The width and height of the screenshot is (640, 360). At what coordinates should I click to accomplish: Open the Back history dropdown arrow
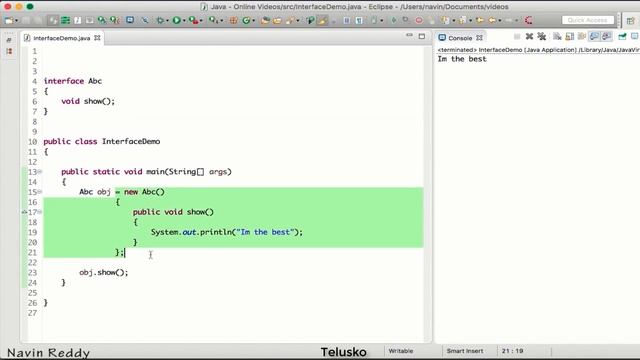[500, 20]
